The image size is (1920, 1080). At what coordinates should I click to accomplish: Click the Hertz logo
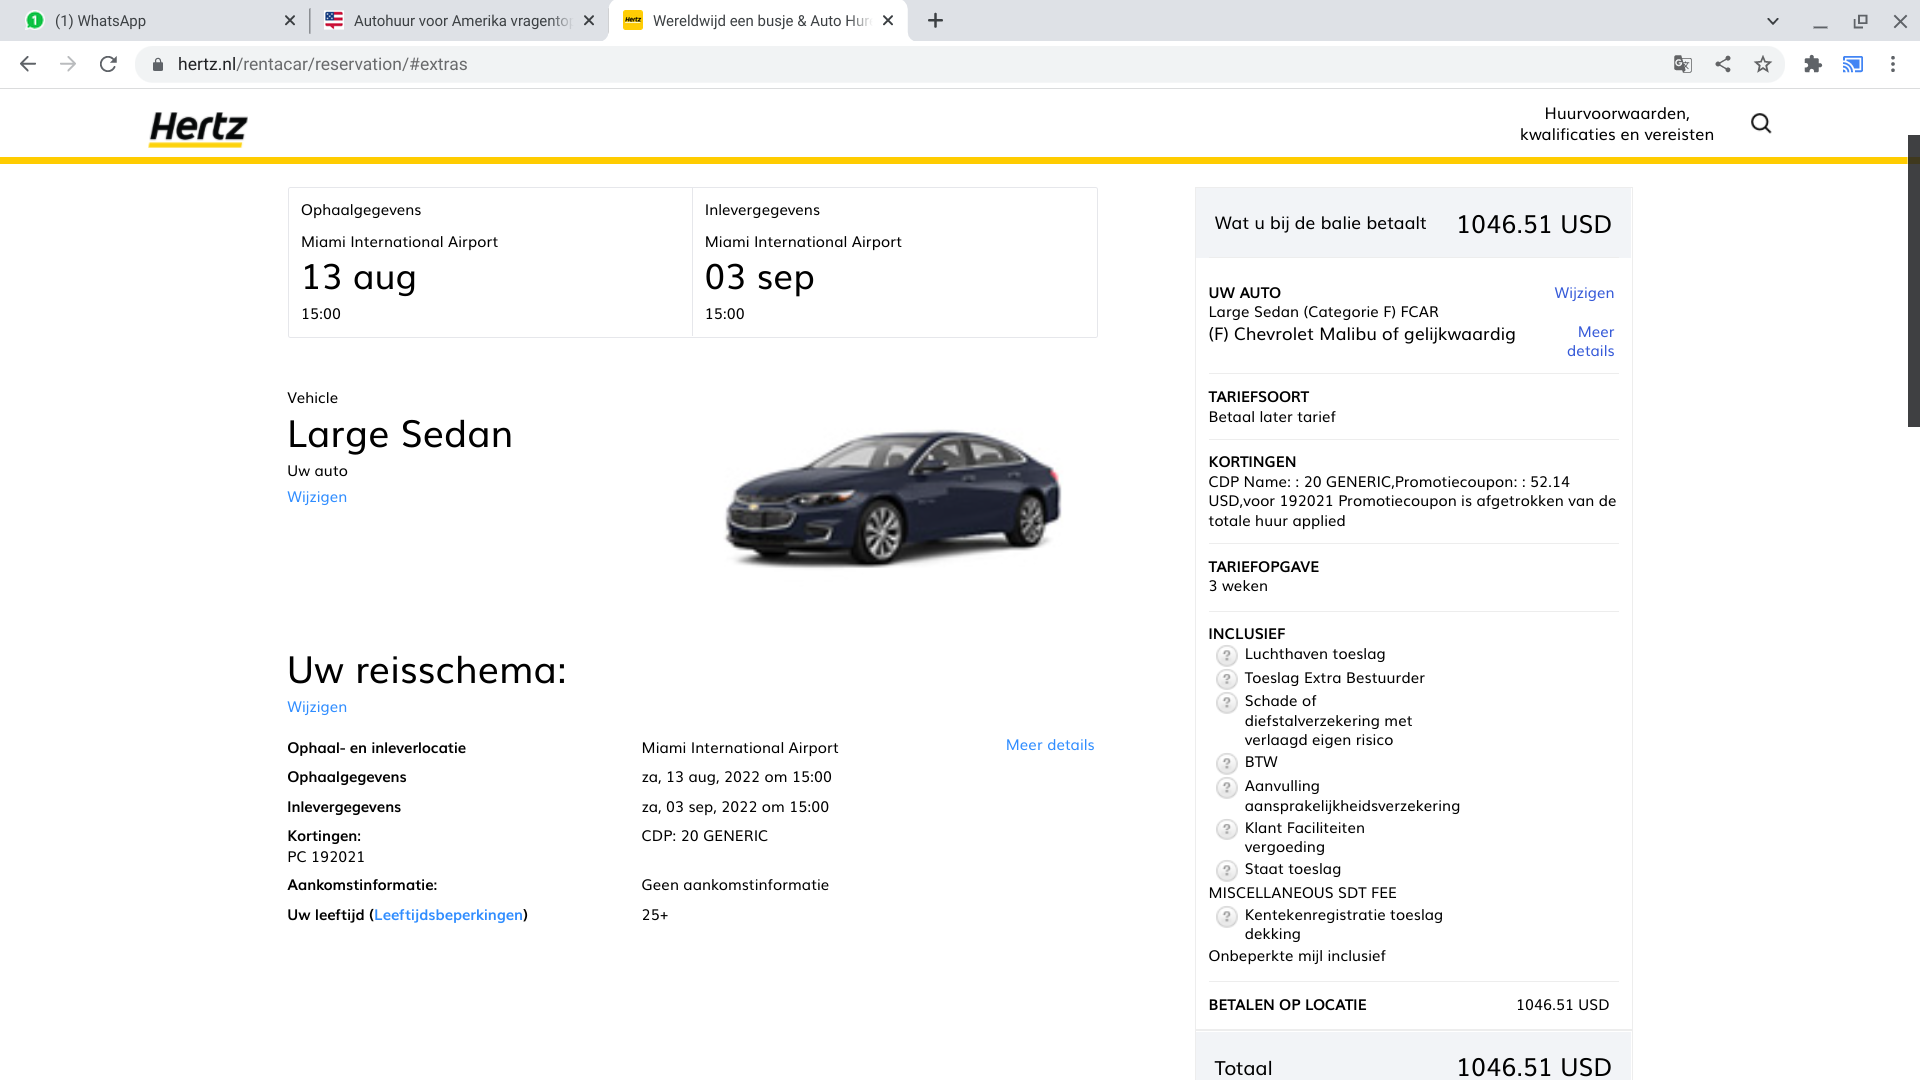198,128
